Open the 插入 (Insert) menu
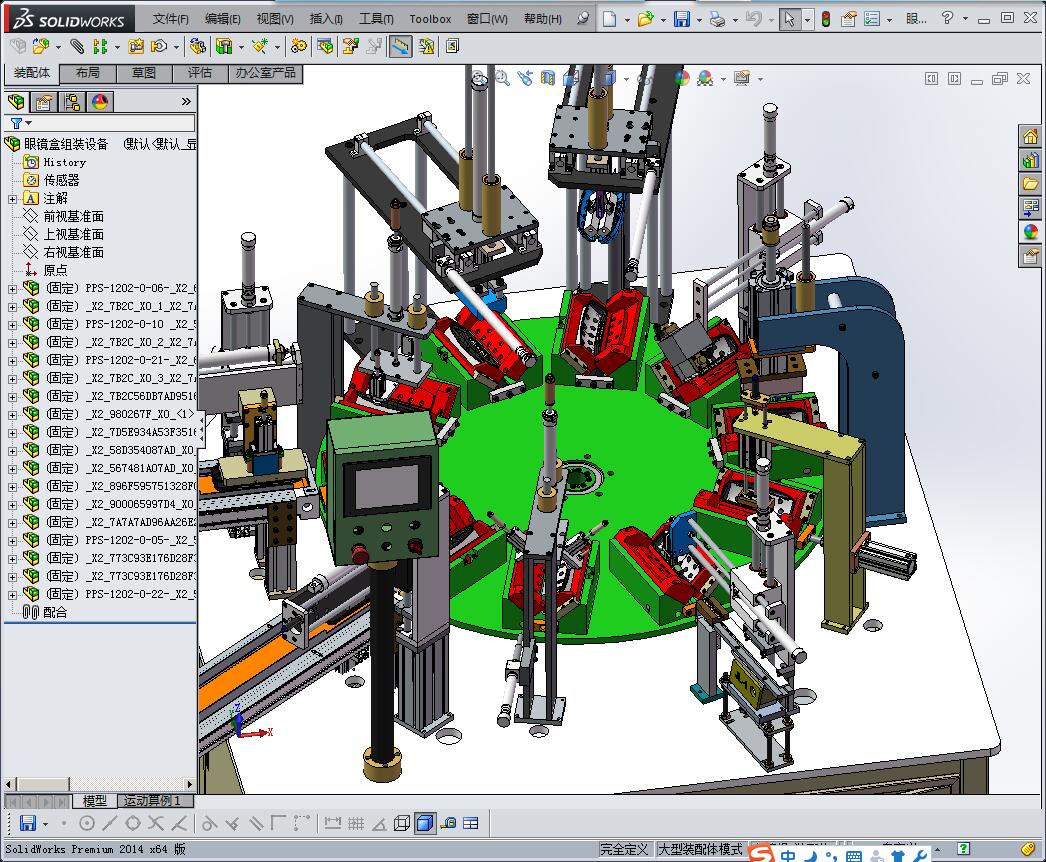 (x=326, y=19)
